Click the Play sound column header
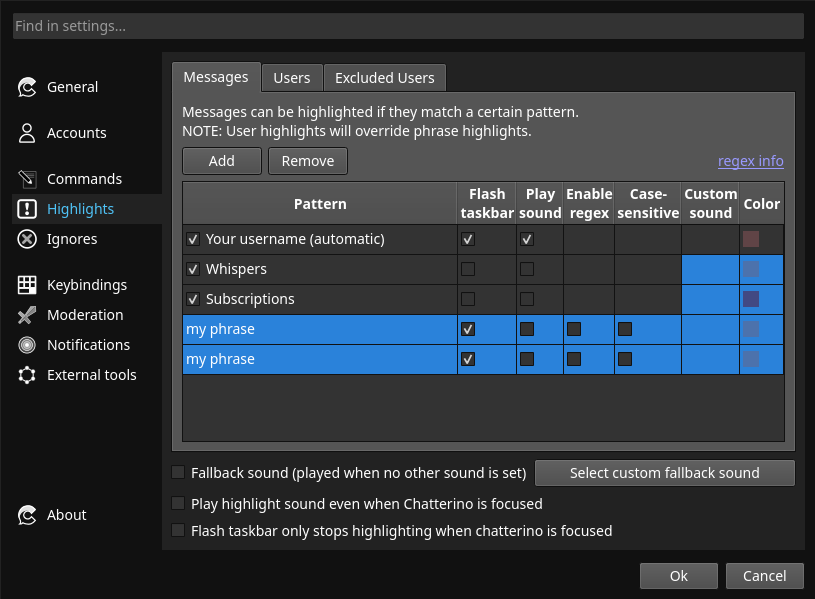Viewport: 815px width, 599px height. [x=540, y=204]
